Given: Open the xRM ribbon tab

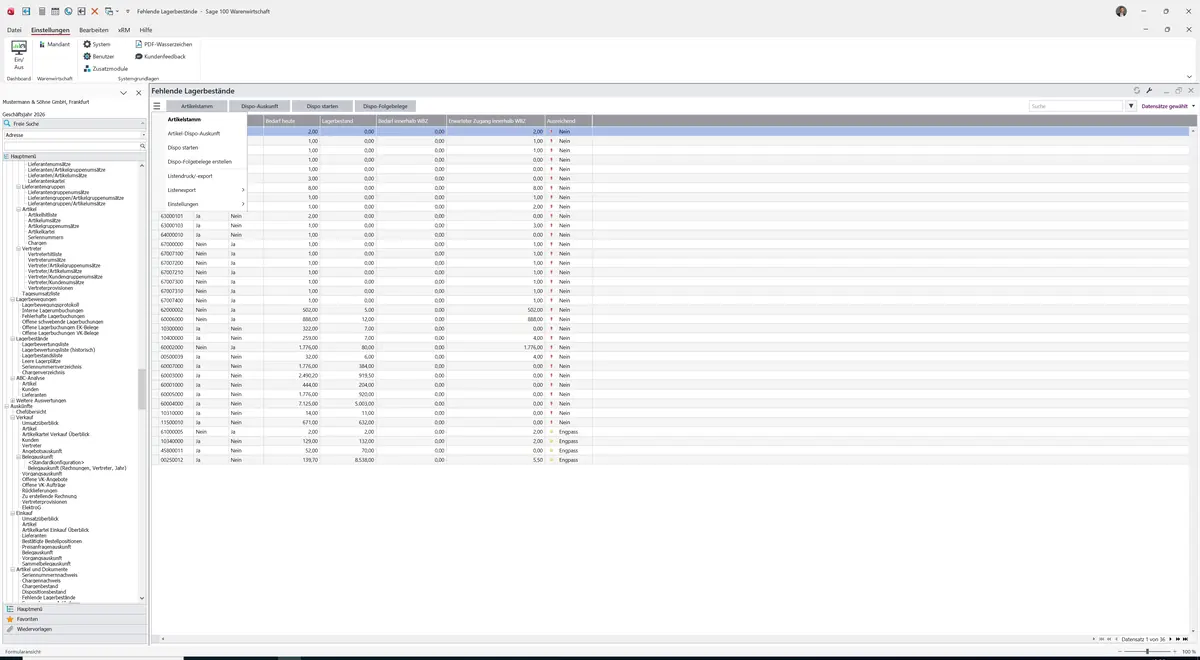Looking at the screenshot, I should (124, 30).
